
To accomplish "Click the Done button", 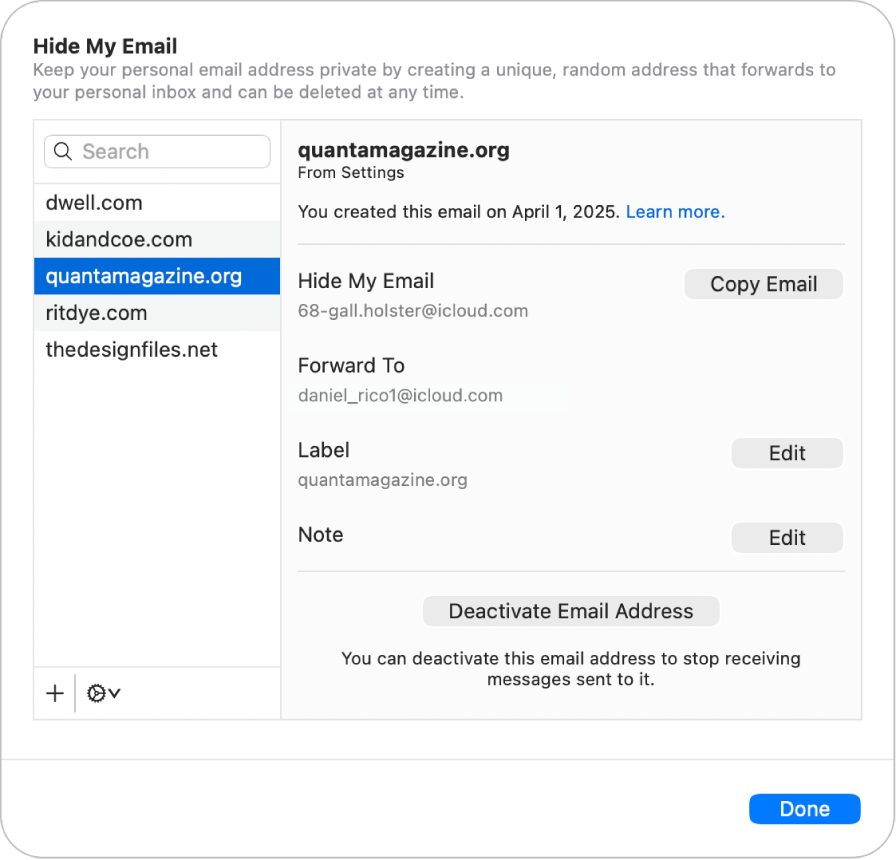I will pos(804,809).
